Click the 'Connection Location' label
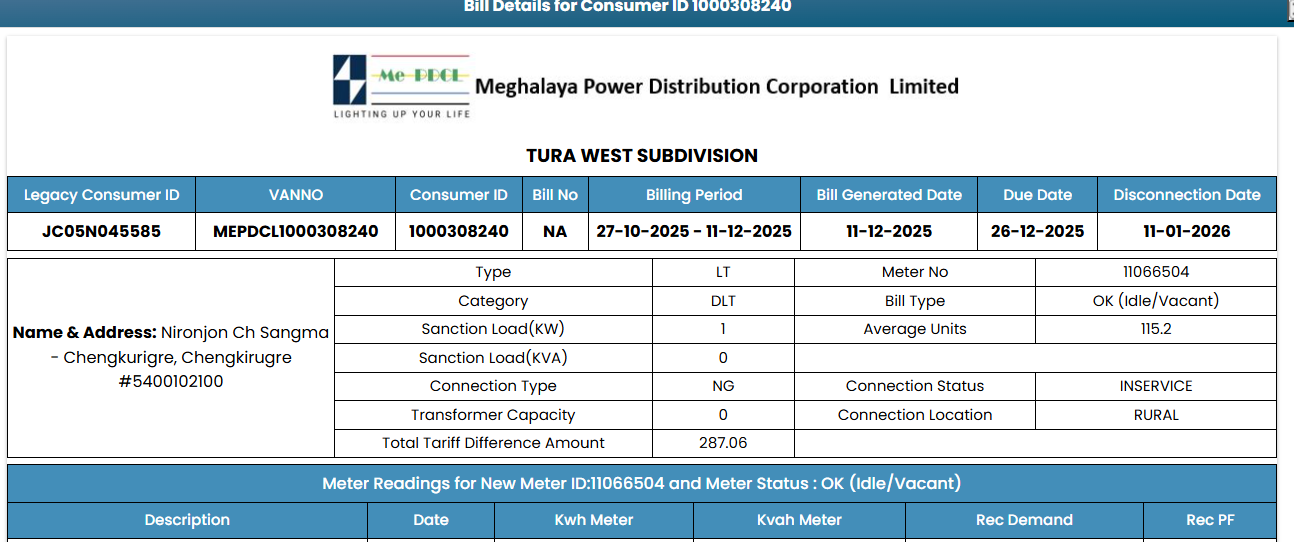The height and width of the screenshot is (542, 1294). click(915, 415)
